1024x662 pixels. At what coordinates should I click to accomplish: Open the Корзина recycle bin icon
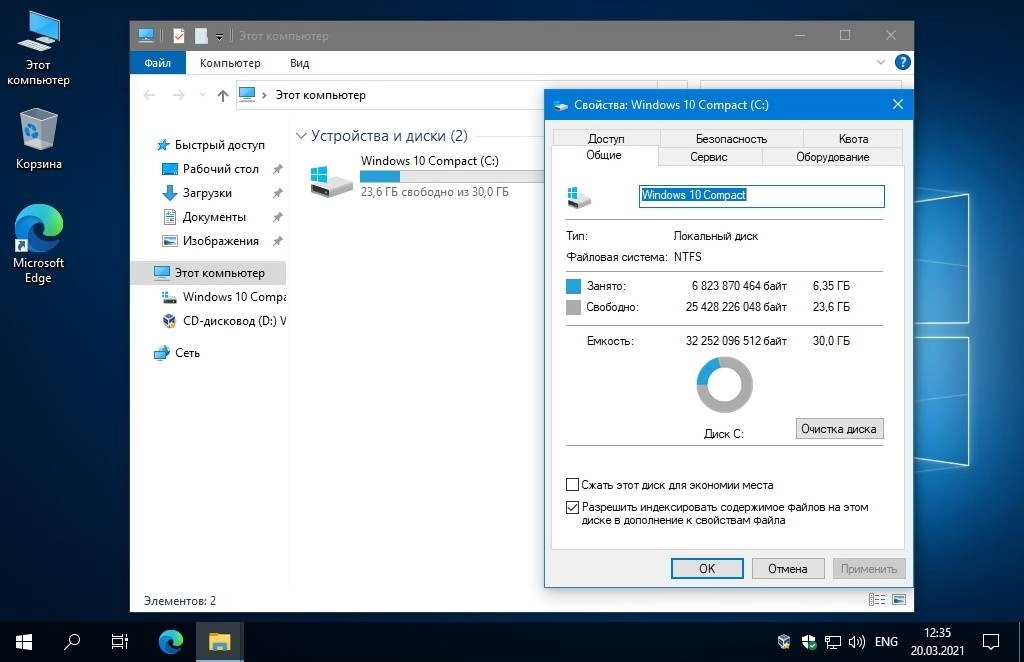38,139
